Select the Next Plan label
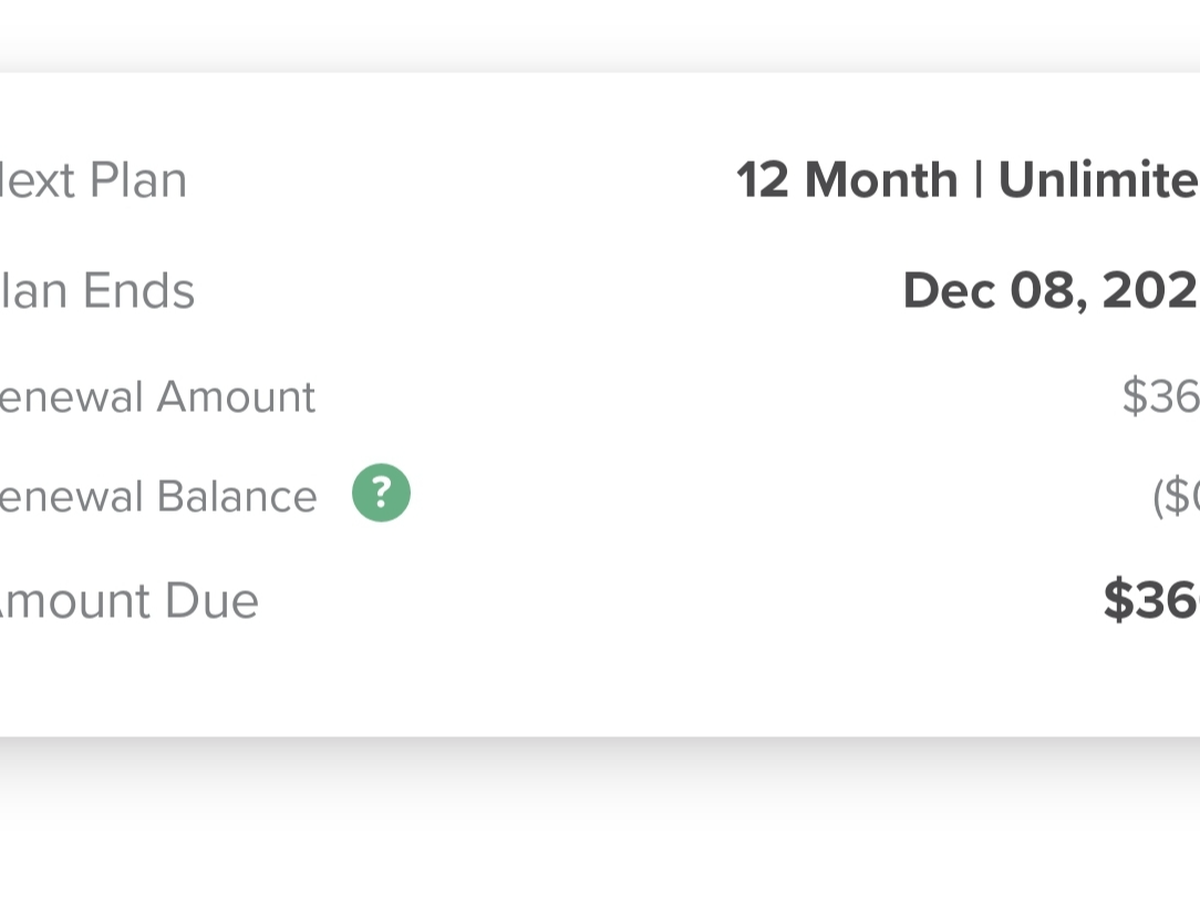The height and width of the screenshot is (900, 1200). pyautogui.click(x=93, y=181)
